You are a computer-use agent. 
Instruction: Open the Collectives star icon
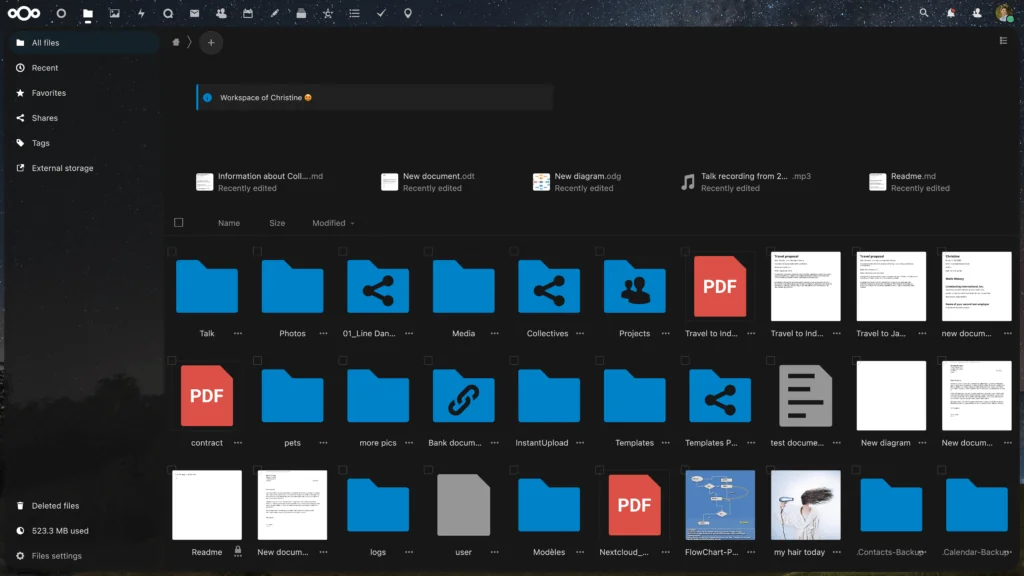point(328,13)
